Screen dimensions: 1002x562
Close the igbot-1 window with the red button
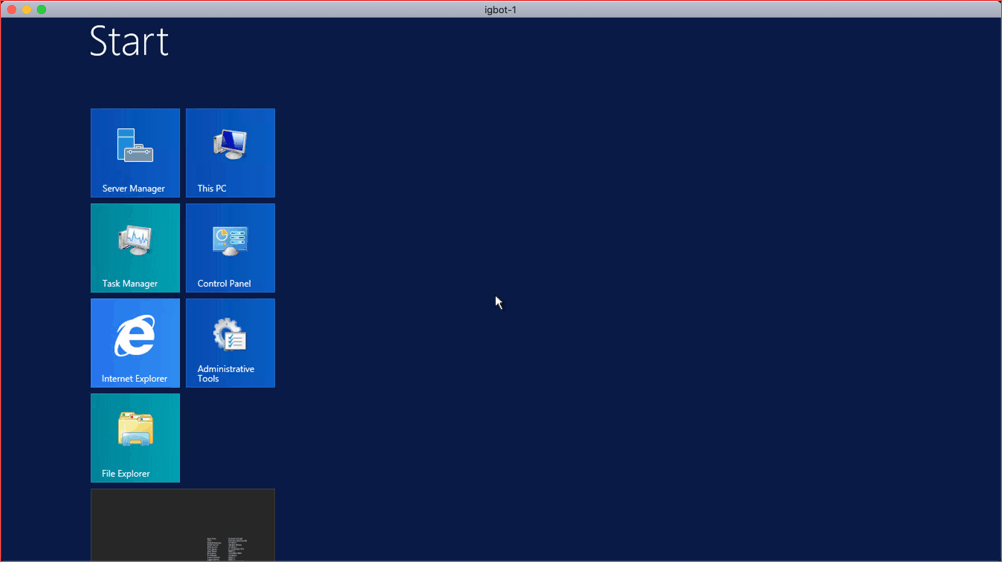tap(12, 10)
